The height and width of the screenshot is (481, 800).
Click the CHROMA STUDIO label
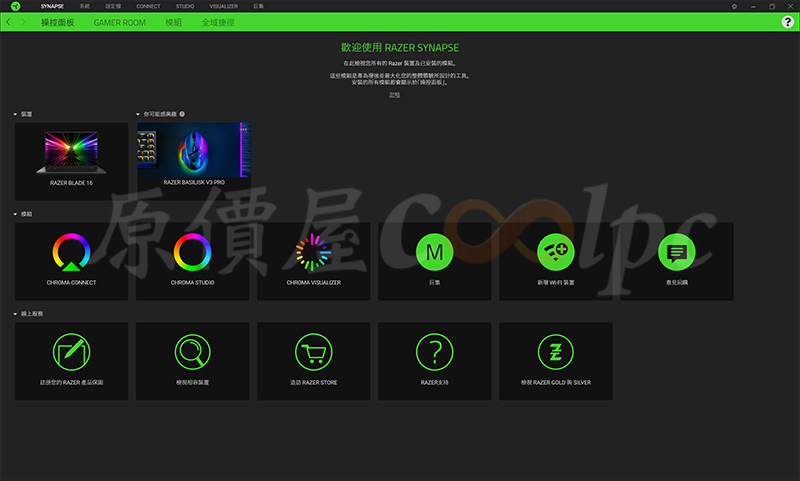(192, 283)
